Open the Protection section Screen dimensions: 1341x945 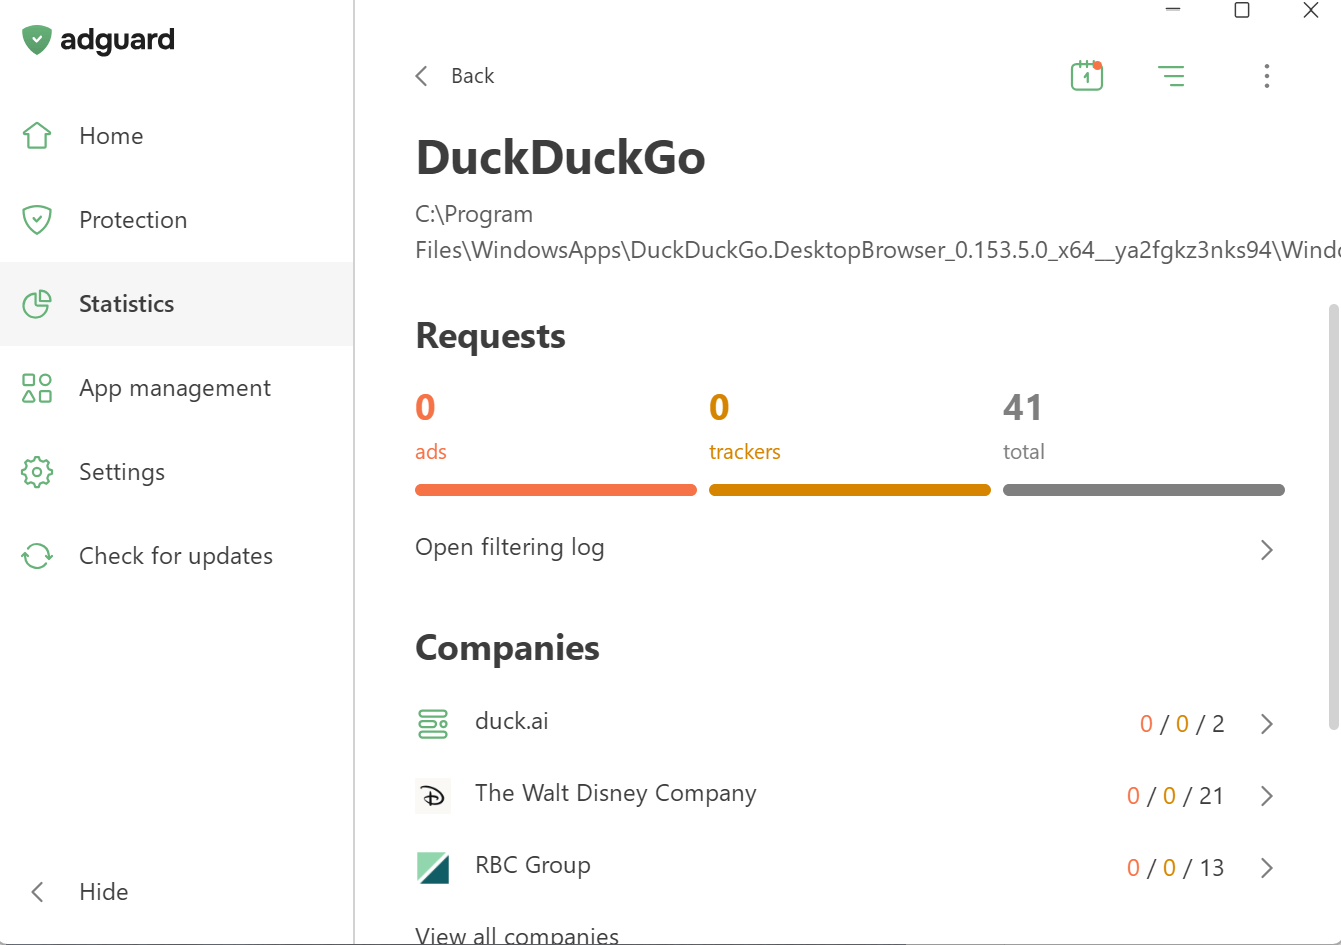(x=132, y=220)
